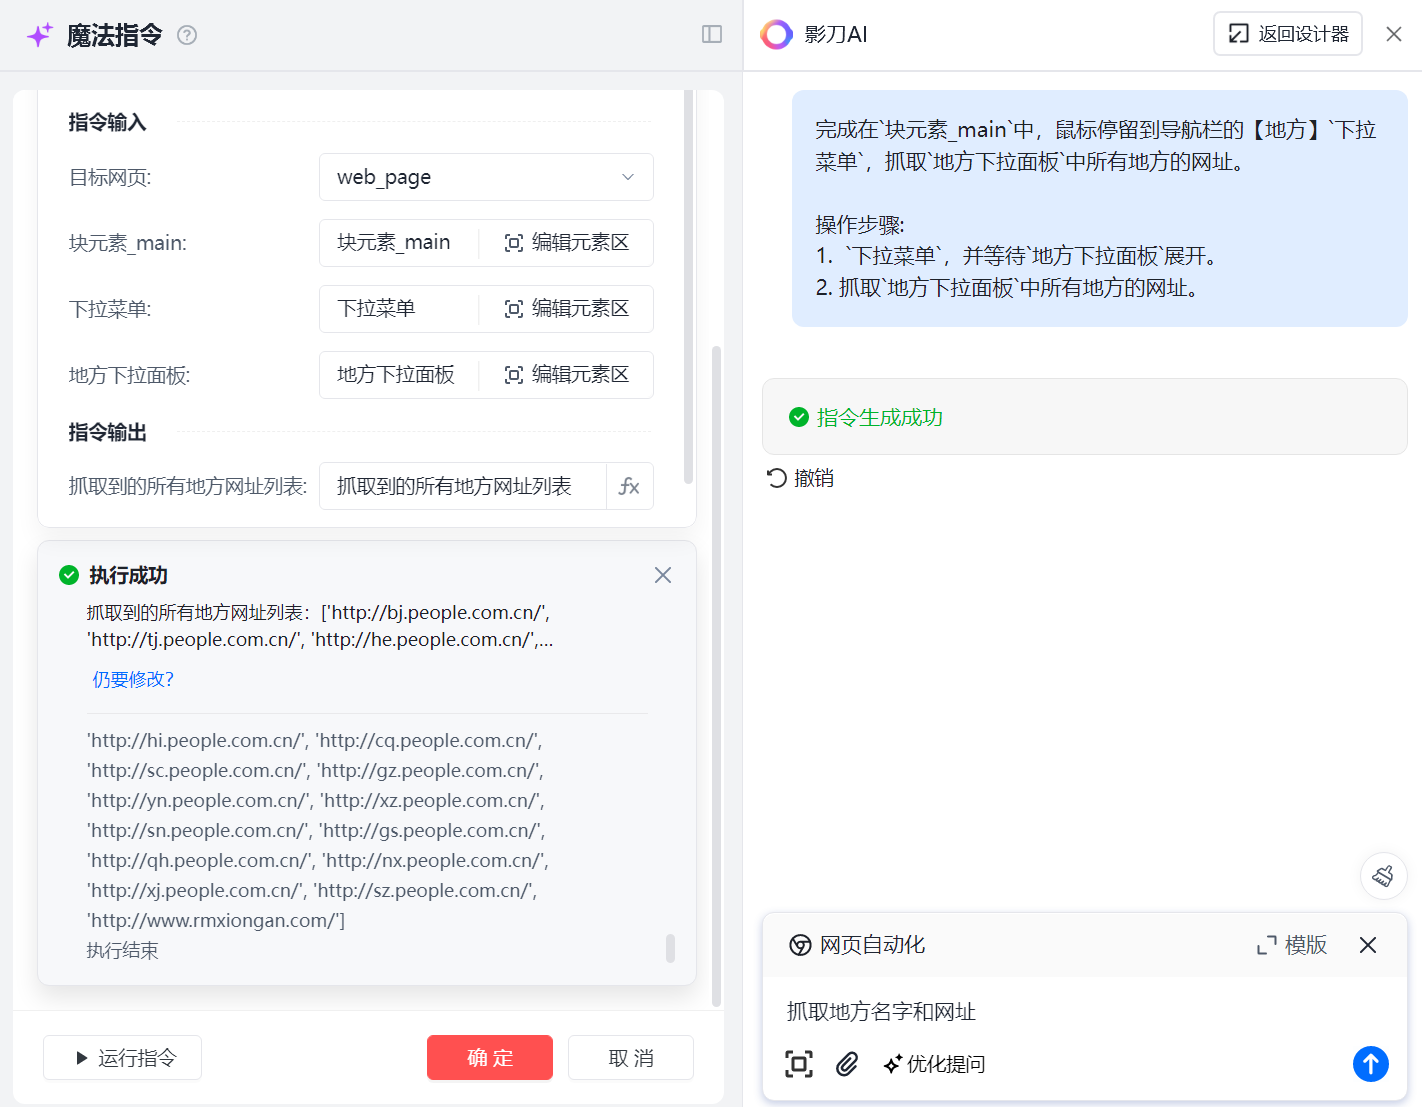The image size is (1422, 1107).
Task: Click the fx expression icon in output field
Action: (x=629, y=486)
